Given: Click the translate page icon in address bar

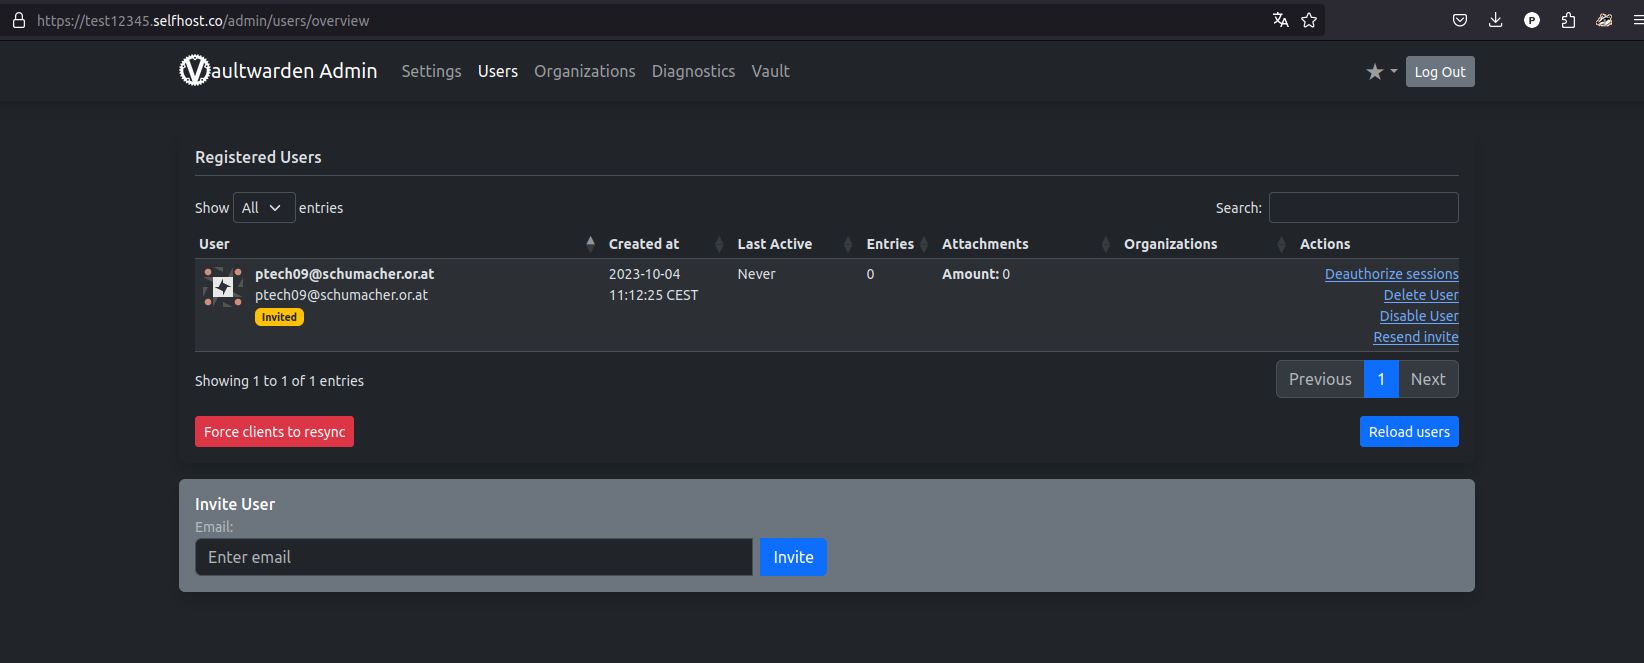Looking at the screenshot, I should pyautogui.click(x=1280, y=20).
